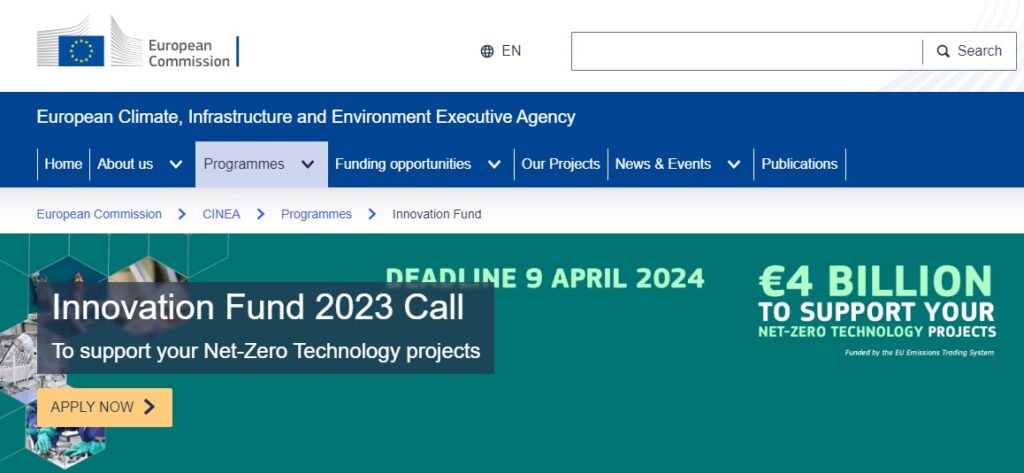
Task: Click the agency name site title
Action: tap(306, 117)
